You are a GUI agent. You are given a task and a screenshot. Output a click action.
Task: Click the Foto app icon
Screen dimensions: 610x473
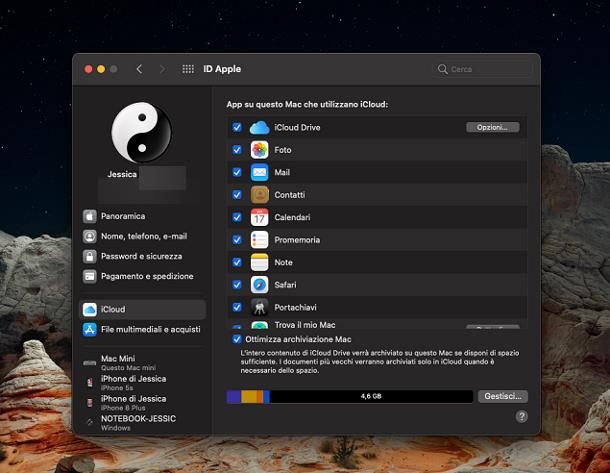coord(259,150)
